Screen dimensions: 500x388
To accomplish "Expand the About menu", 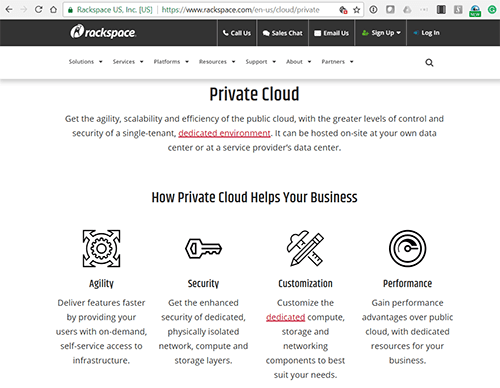I will tap(299, 62).
